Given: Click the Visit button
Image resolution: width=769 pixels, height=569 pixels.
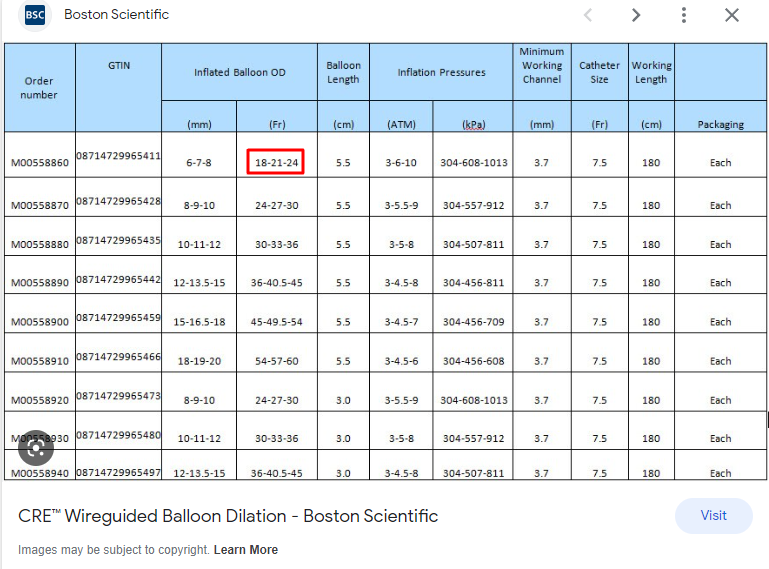Looking at the screenshot, I should pos(714,516).
